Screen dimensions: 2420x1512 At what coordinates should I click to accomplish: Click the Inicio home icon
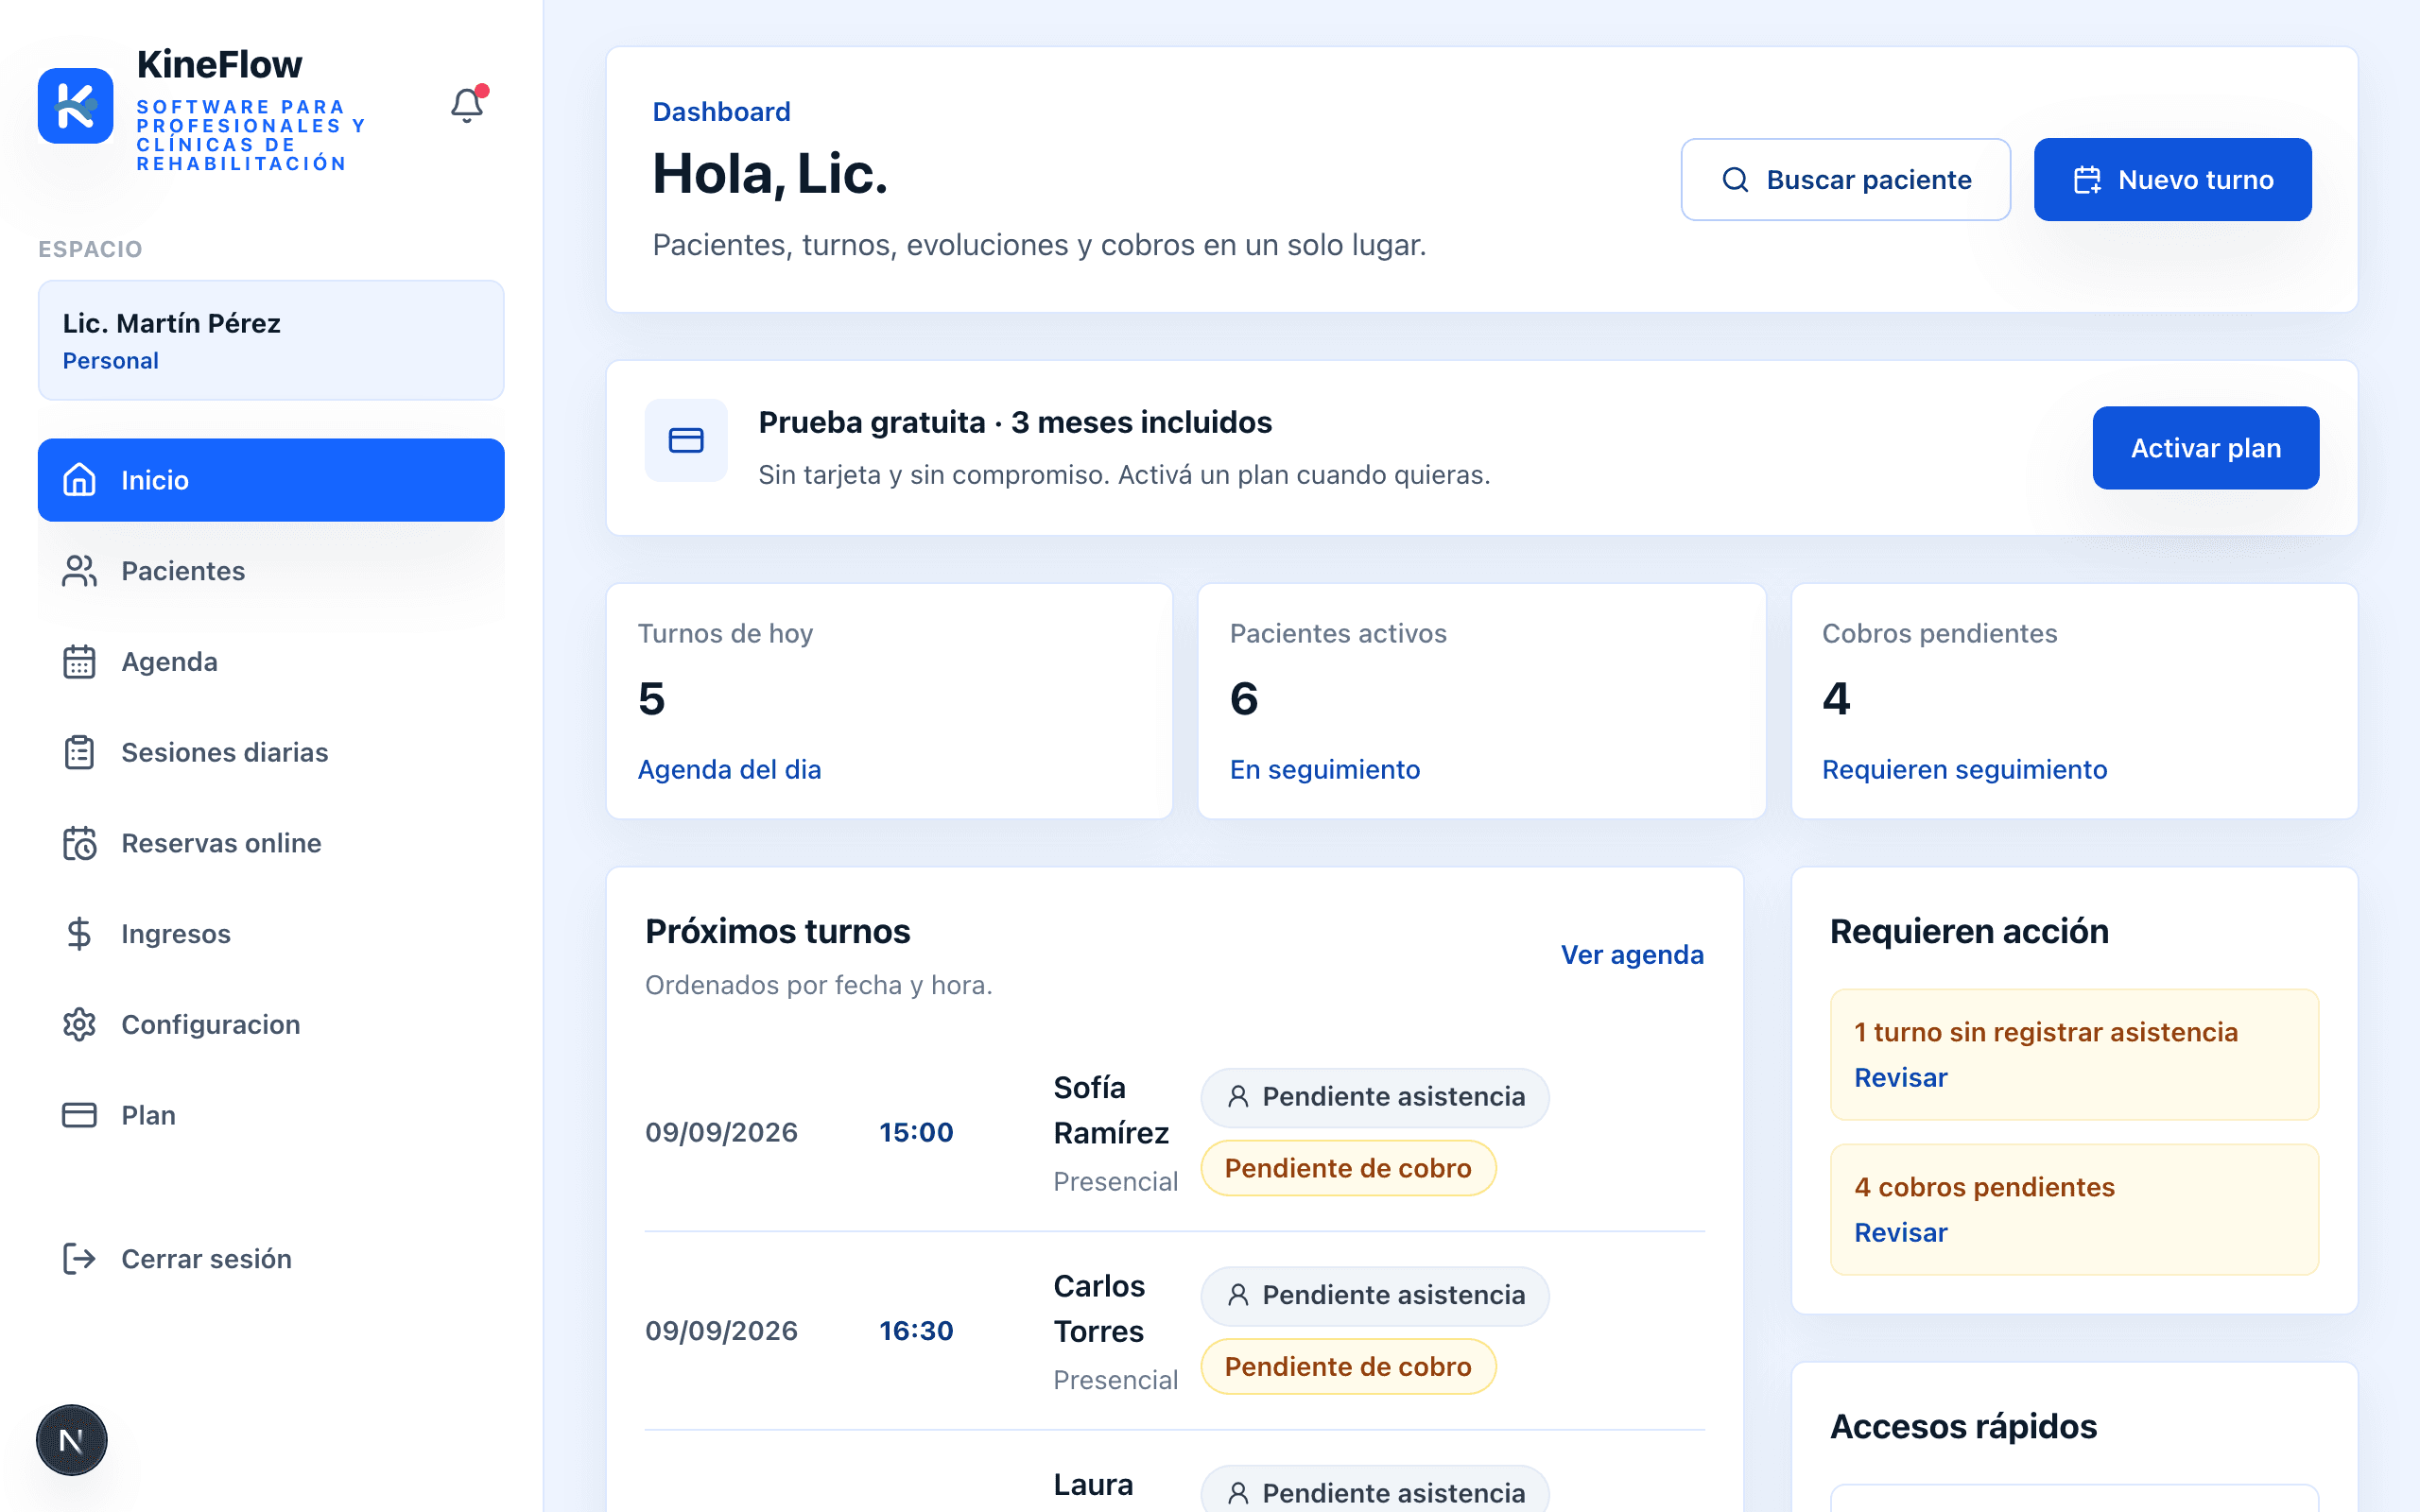(x=79, y=480)
